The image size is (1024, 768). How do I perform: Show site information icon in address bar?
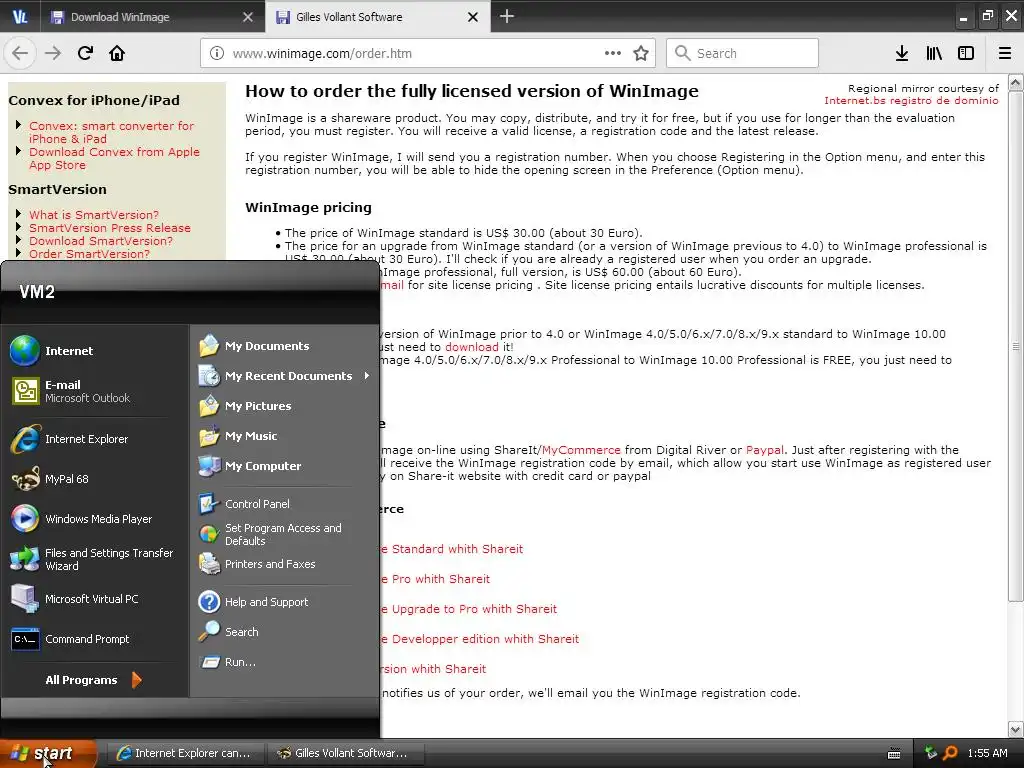(x=217, y=53)
